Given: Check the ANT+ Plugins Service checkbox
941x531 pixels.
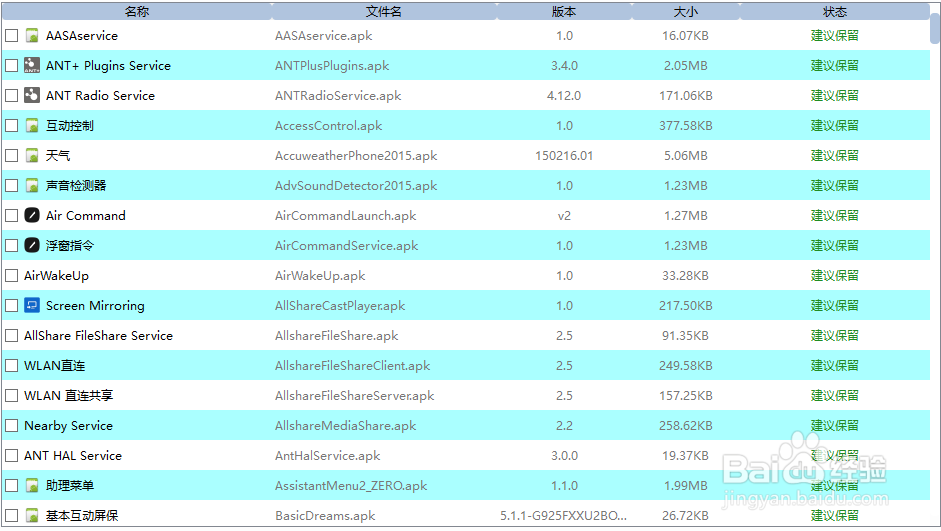Looking at the screenshot, I should [11, 65].
